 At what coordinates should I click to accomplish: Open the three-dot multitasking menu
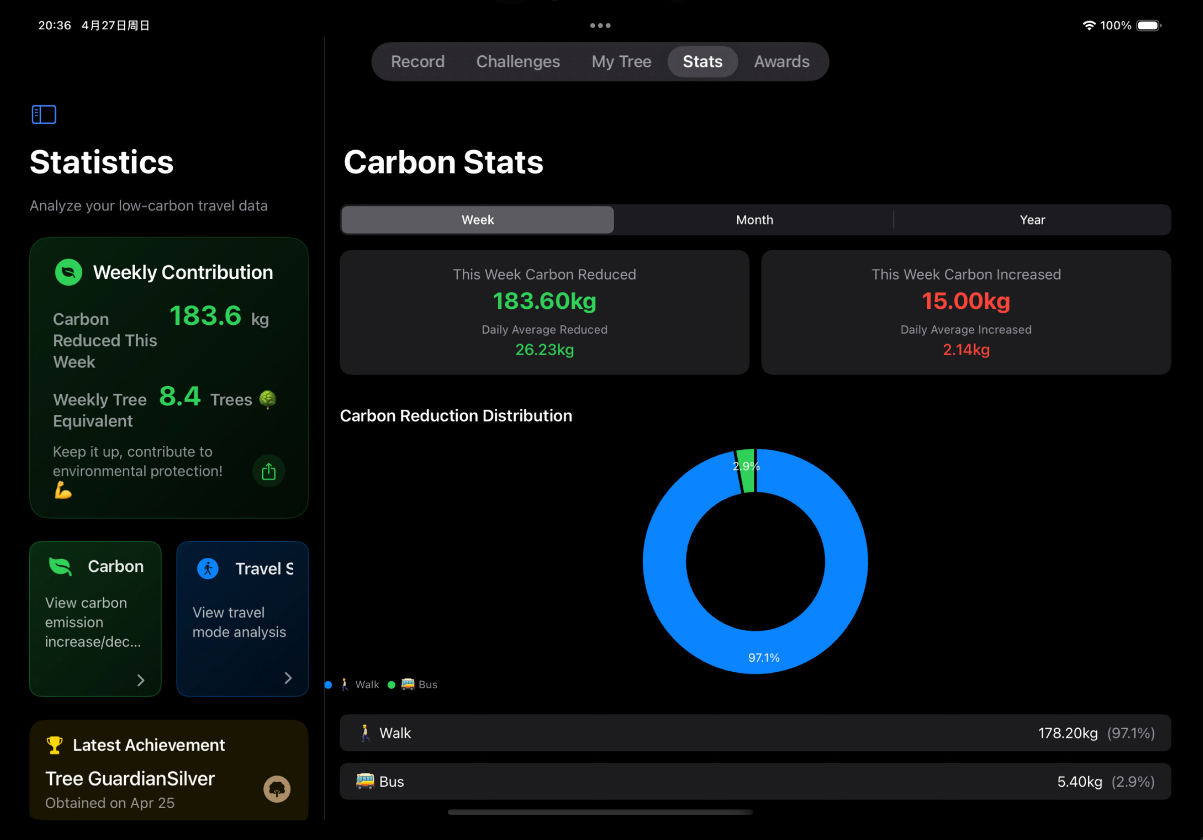[600, 25]
